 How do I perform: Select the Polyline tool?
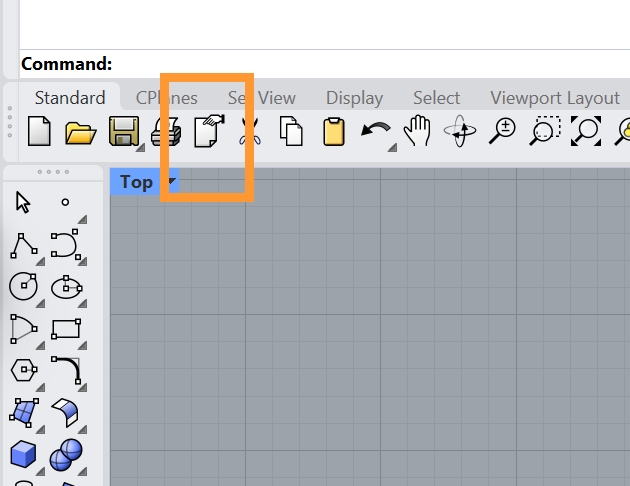click(24, 244)
